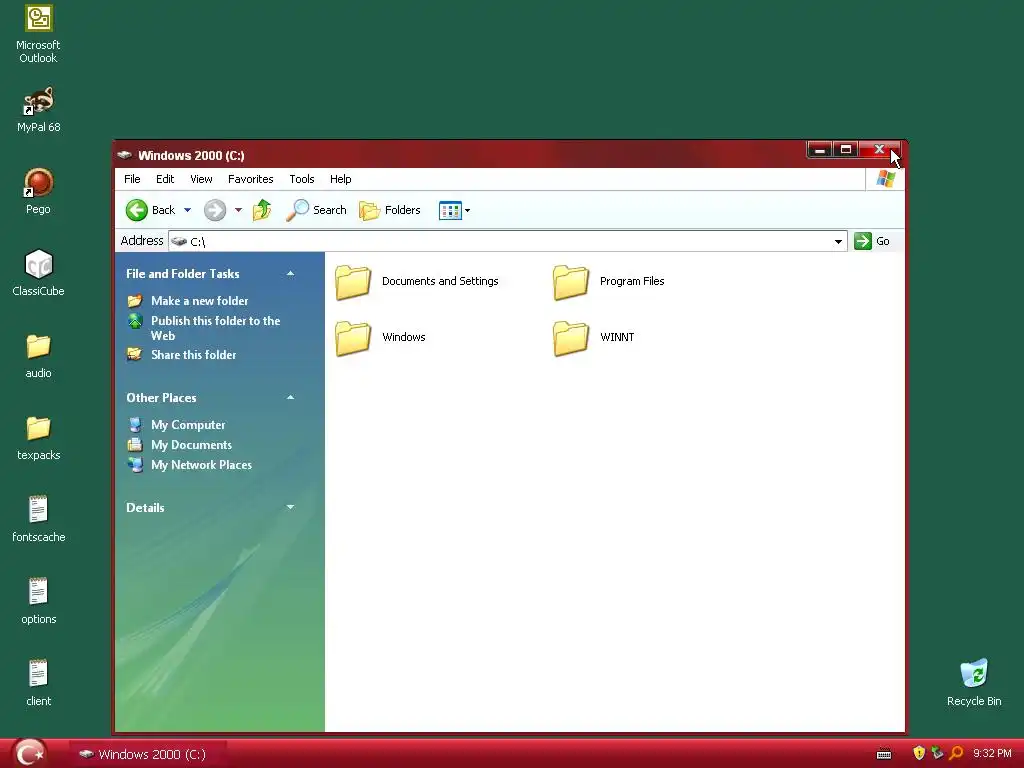The height and width of the screenshot is (768, 1024).
Task: Select the options file on desktop
Action: click(x=38, y=601)
